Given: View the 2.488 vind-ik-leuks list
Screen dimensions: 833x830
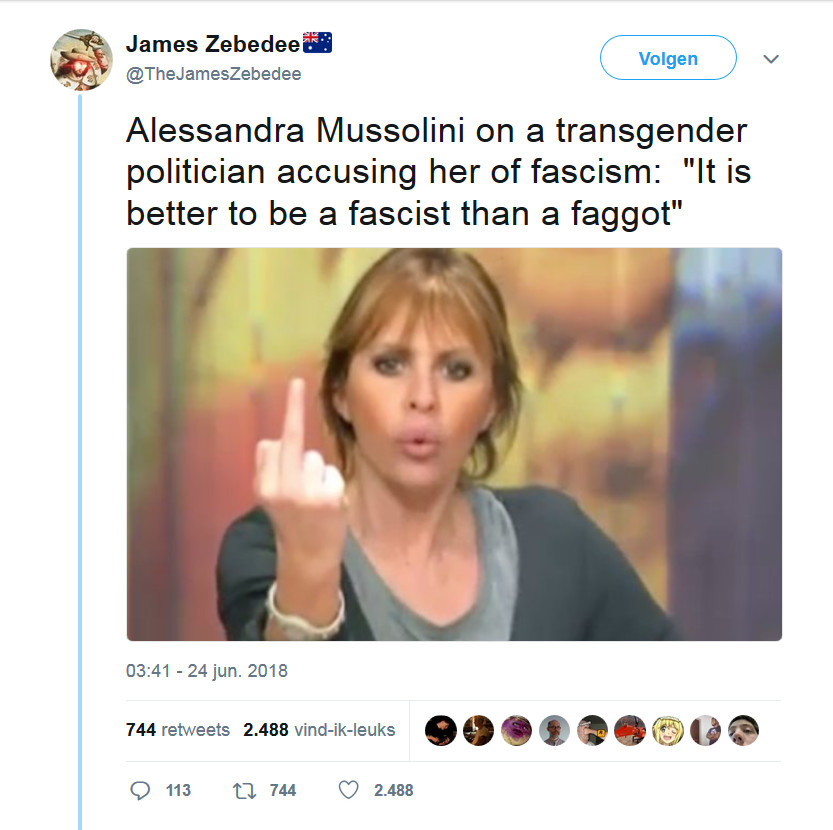Looking at the screenshot, I should click(319, 730).
